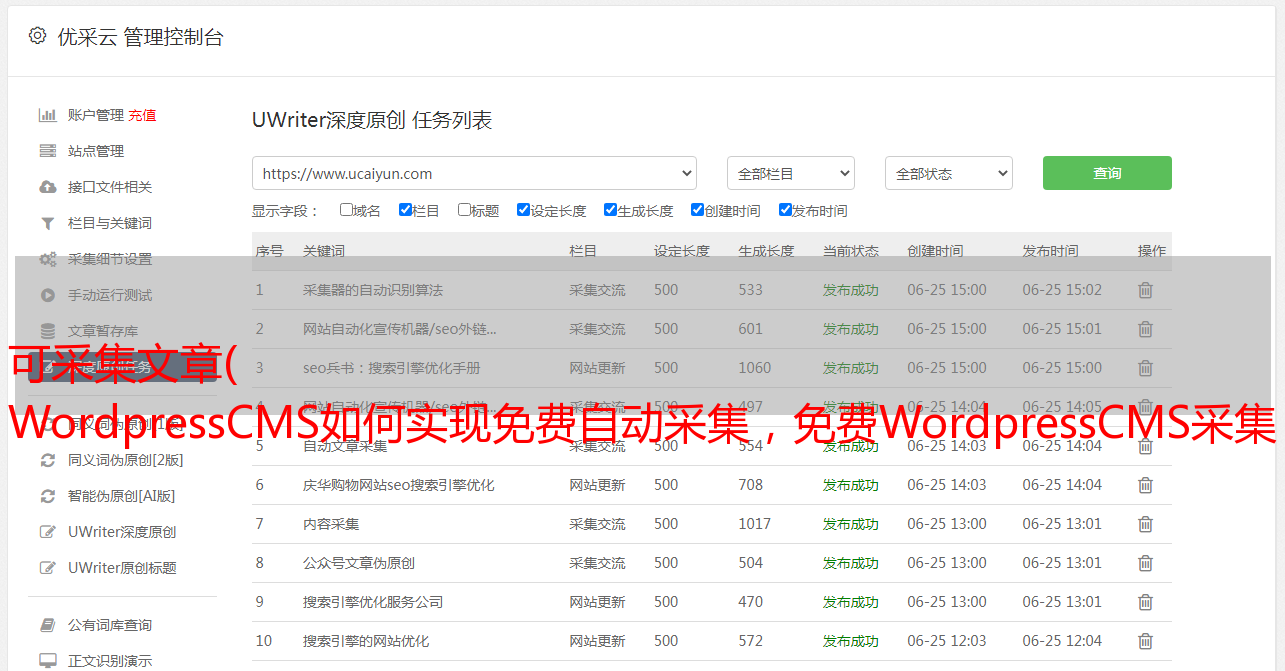Click the UWriter深度原创 任务列表 page heading

tap(372, 120)
